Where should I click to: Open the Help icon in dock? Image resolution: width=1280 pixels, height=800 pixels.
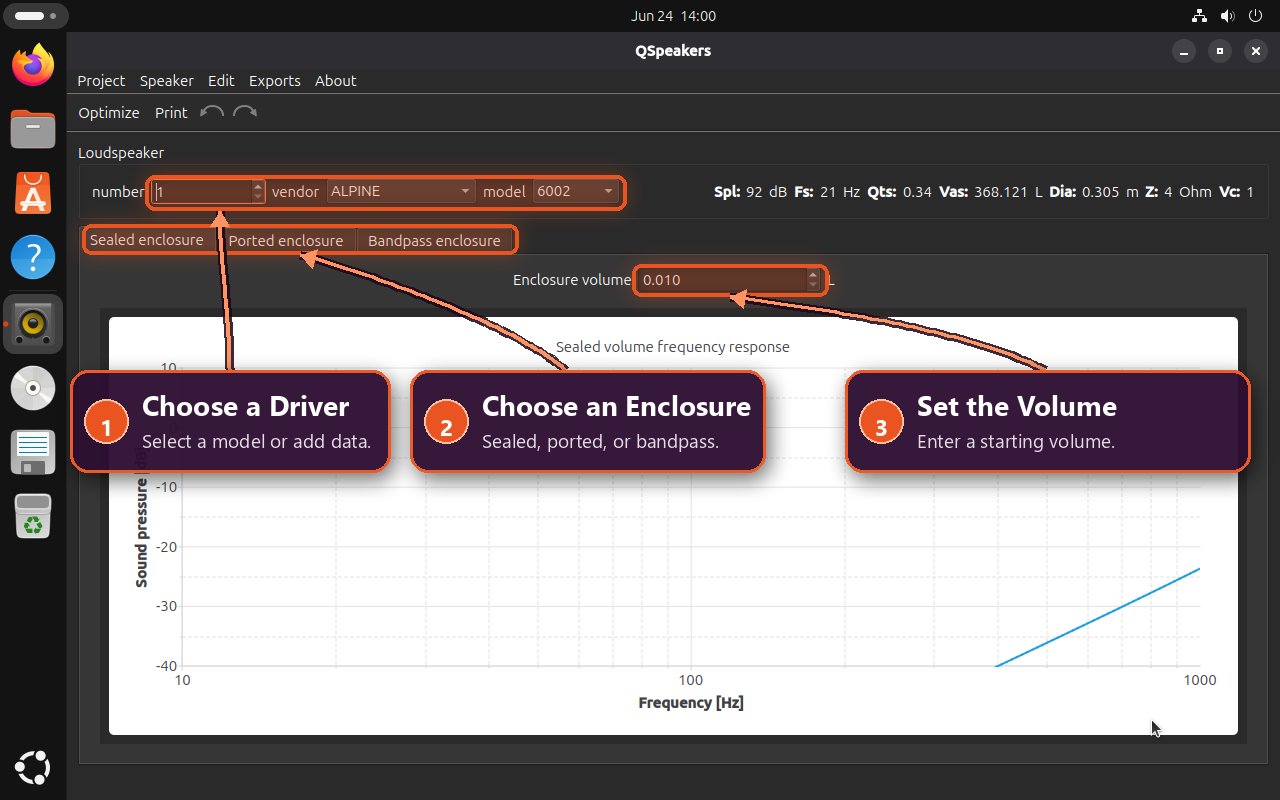[33, 258]
